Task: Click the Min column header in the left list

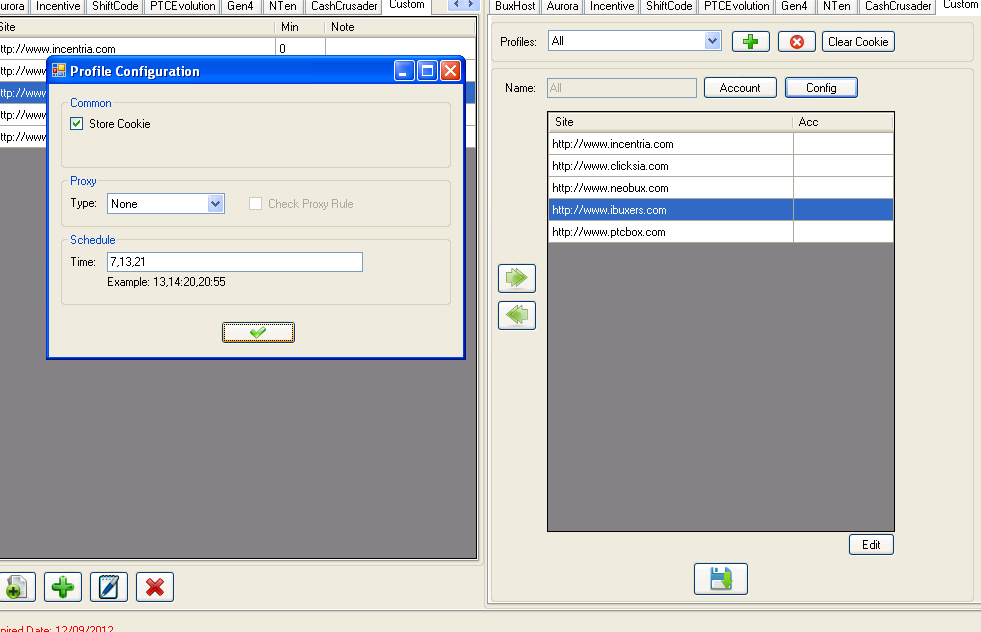Action: 299,27
